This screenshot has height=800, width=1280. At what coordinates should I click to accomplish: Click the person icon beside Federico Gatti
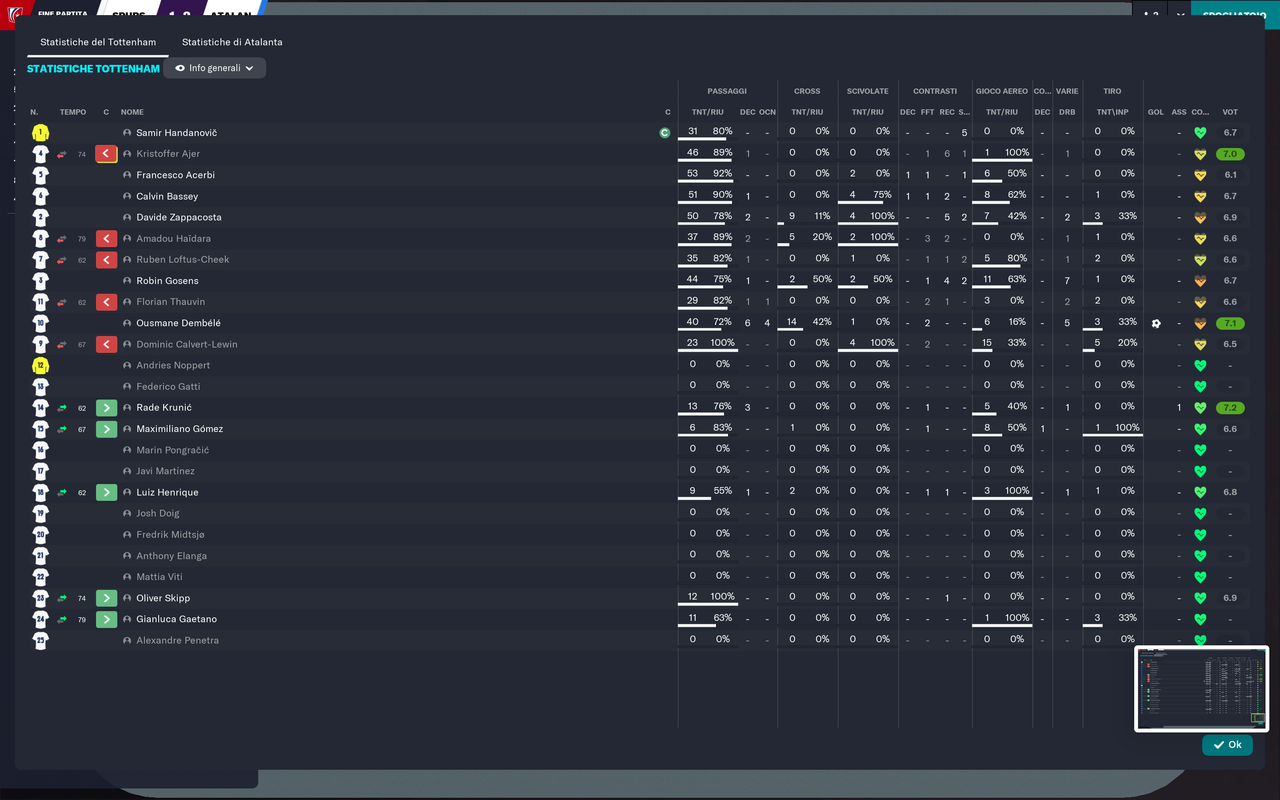tap(127, 387)
